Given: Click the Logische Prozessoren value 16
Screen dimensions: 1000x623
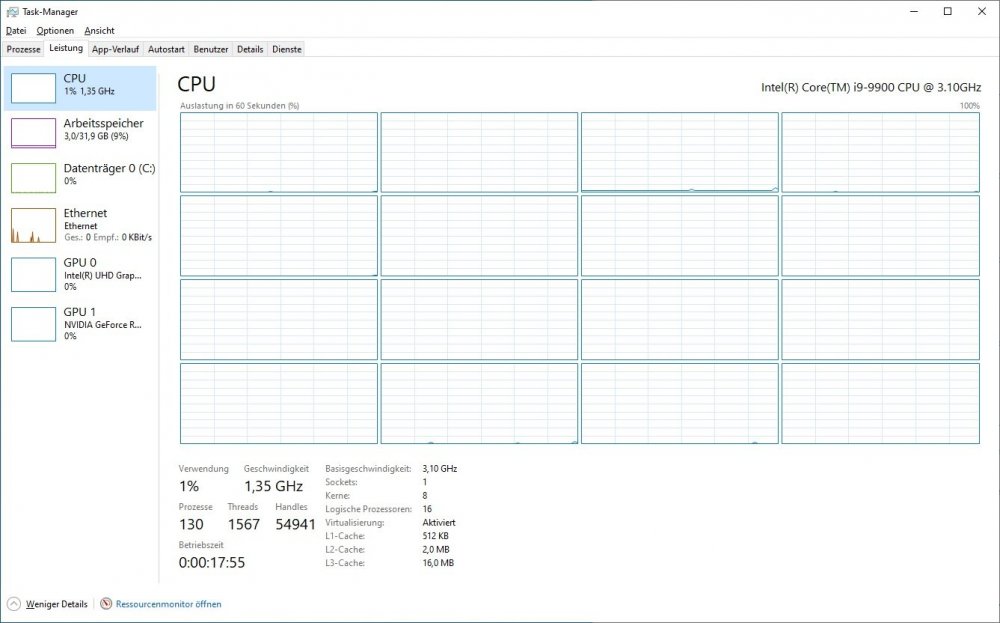Looking at the screenshot, I should [x=427, y=509].
